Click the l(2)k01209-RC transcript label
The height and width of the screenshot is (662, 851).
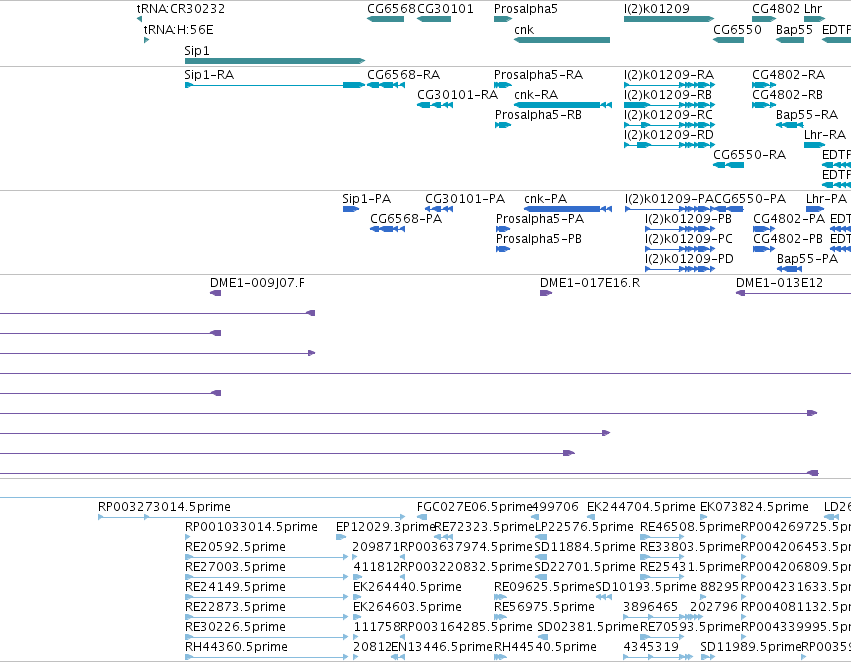[x=669, y=115]
